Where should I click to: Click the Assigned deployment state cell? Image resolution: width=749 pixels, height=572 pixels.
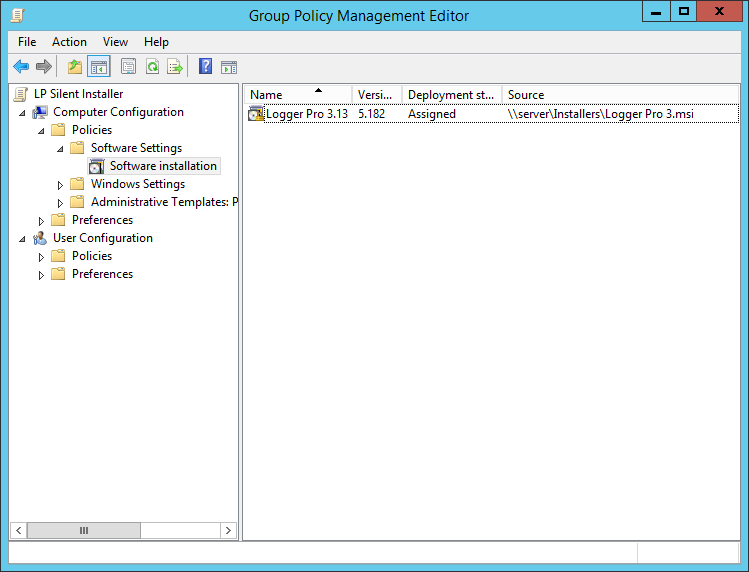click(x=432, y=114)
